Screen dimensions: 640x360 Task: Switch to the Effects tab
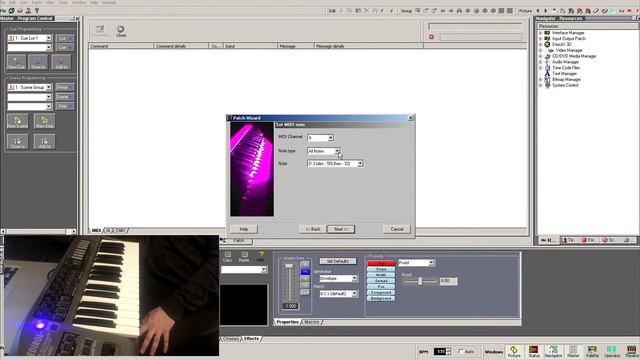pyautogui.click(x=251, y=339)
